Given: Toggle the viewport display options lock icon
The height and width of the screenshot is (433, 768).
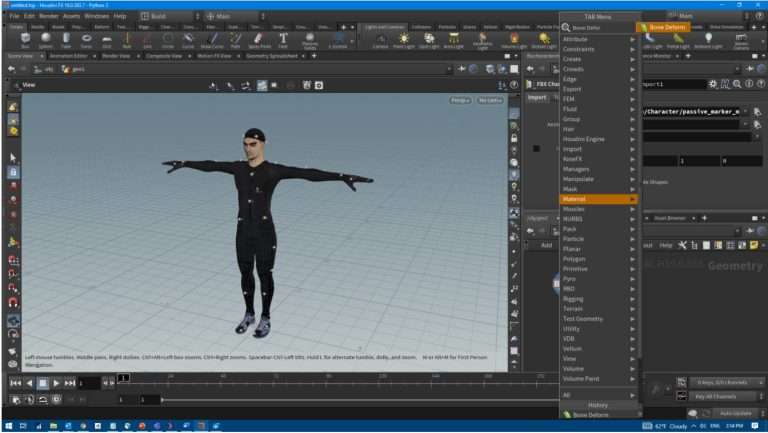Looking at the screenshot, I should pyautogui.click(x=514, y=138).
